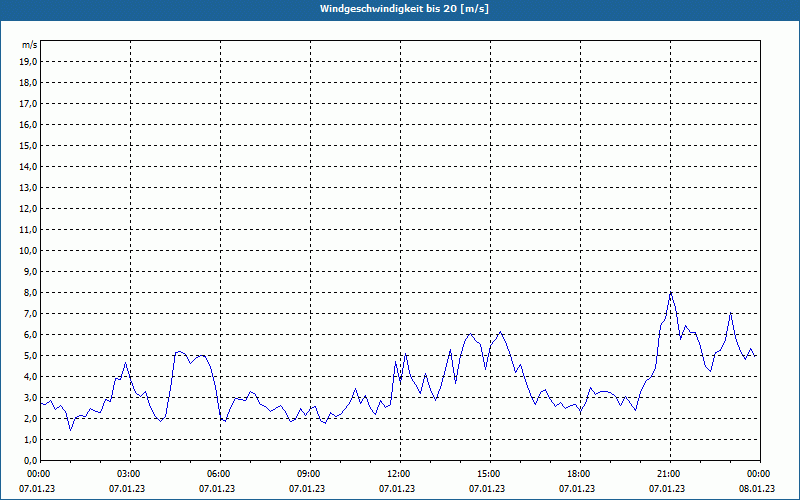Select the "19,0" y-axis label

point(29,62)
